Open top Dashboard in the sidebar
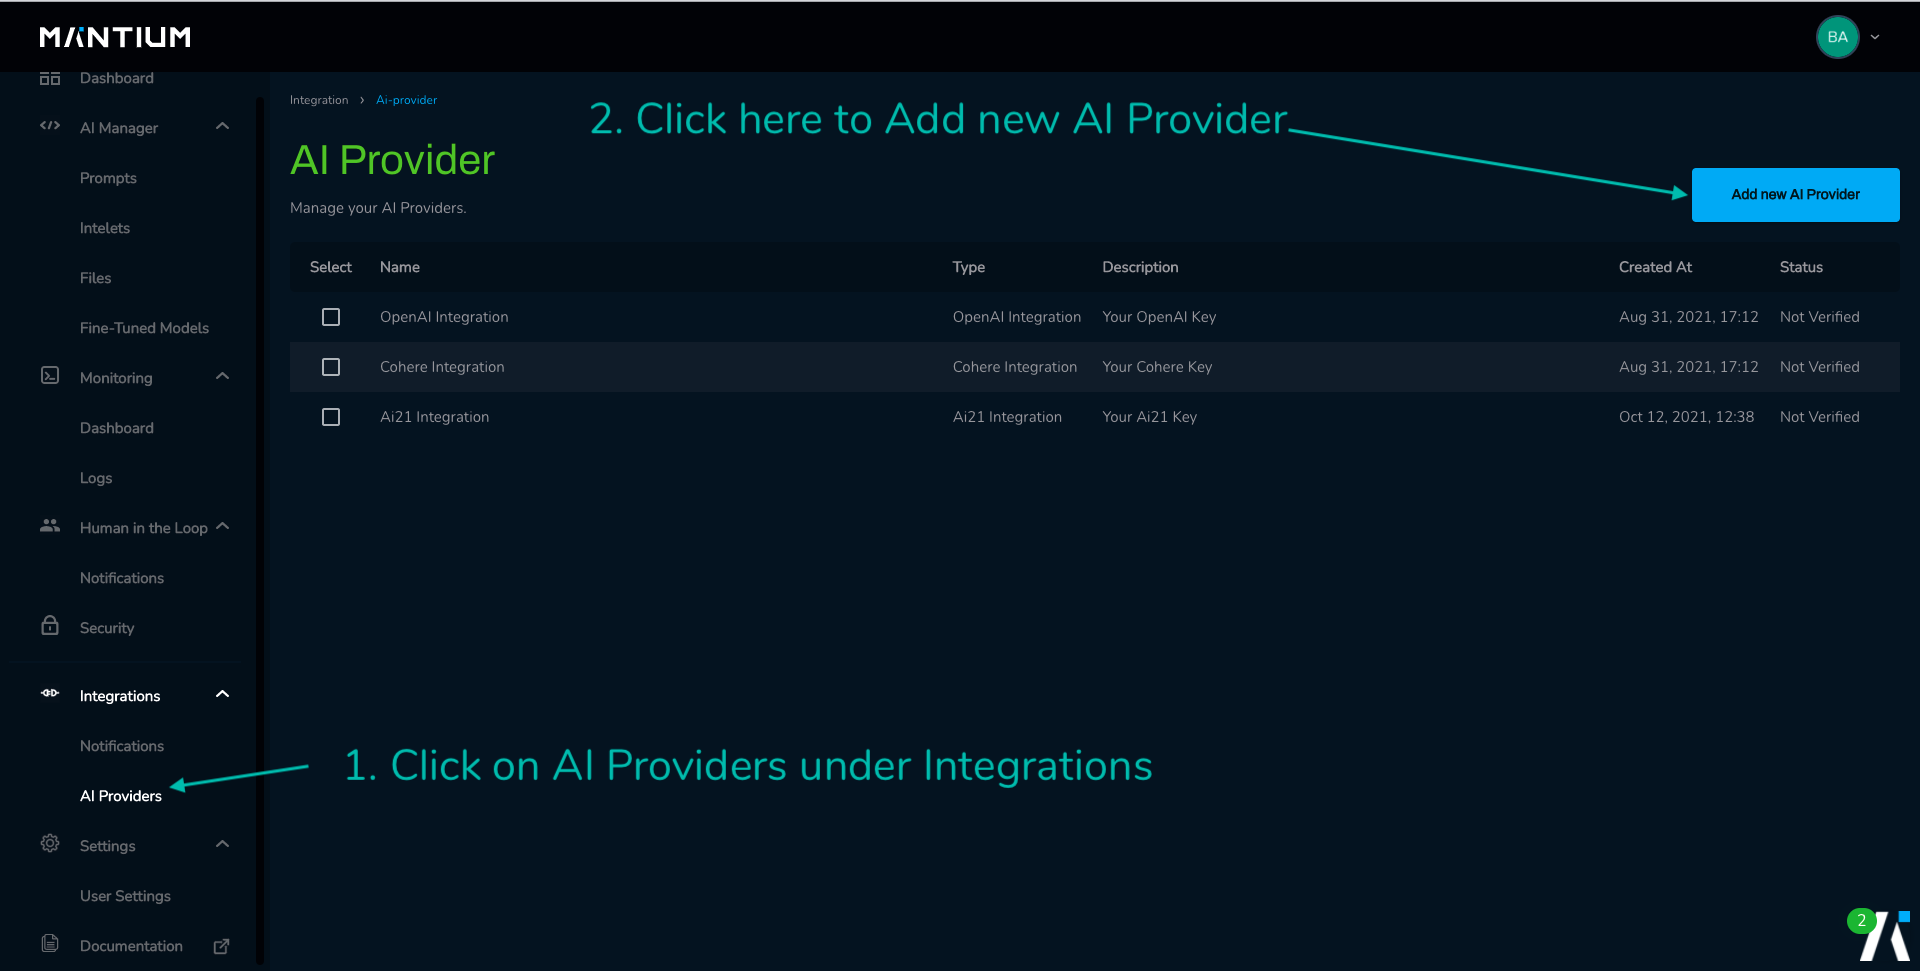Screen dimensions: 1920x971 click(x=117, y=78)
